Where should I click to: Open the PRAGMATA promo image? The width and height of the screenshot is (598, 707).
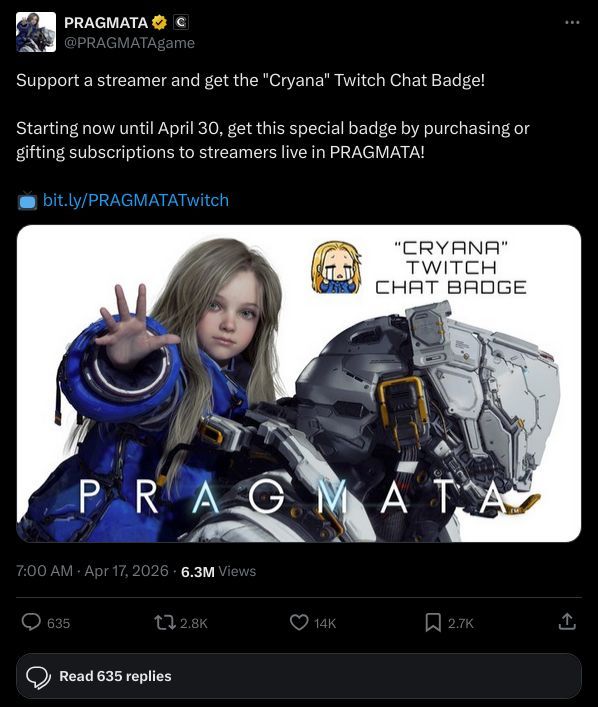pyautogui.click(x=299, y=383)
